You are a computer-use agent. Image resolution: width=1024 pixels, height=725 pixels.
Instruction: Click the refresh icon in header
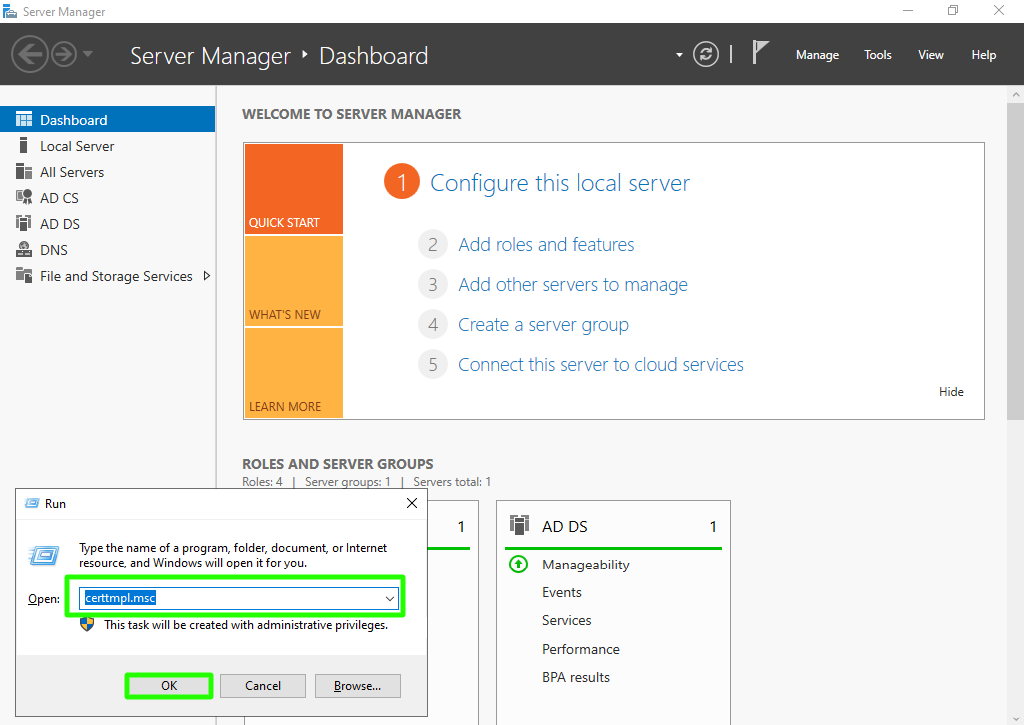point(706,54)
